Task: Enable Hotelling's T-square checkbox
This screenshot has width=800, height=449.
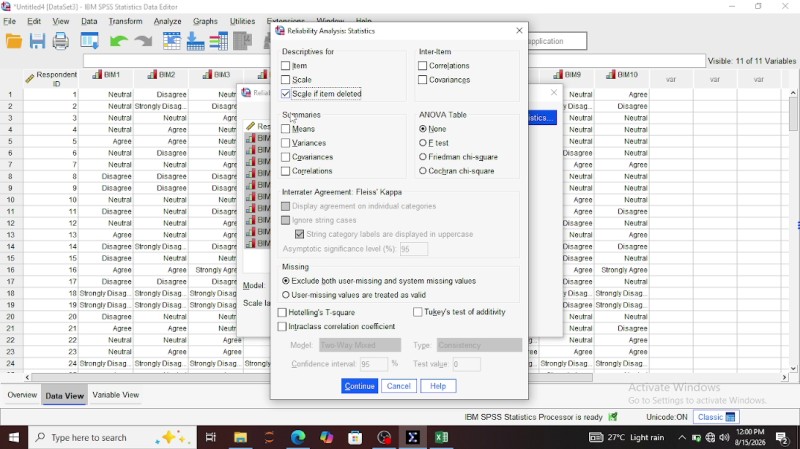Action: tap(282, 312)
